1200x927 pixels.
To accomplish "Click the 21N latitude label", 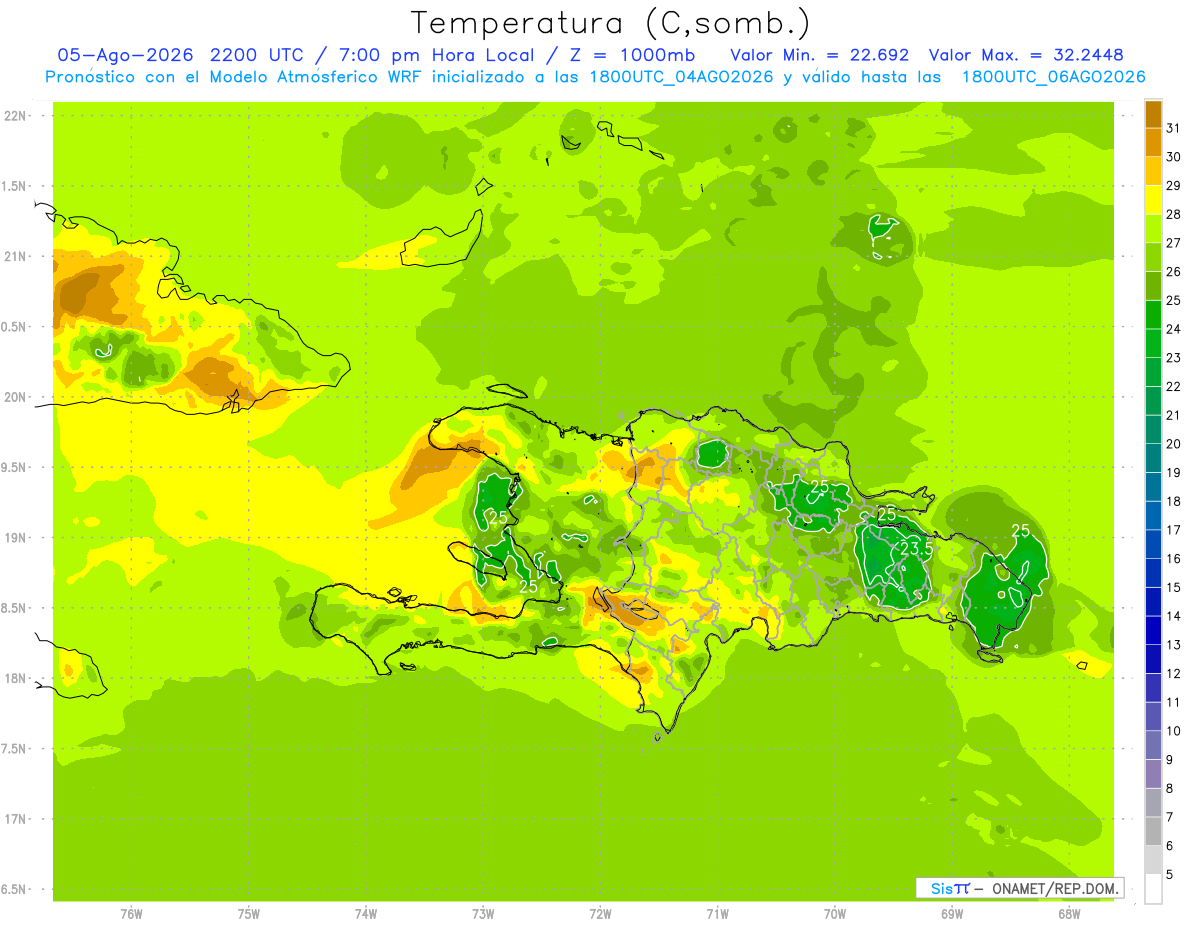I will [x=14, y=256].
